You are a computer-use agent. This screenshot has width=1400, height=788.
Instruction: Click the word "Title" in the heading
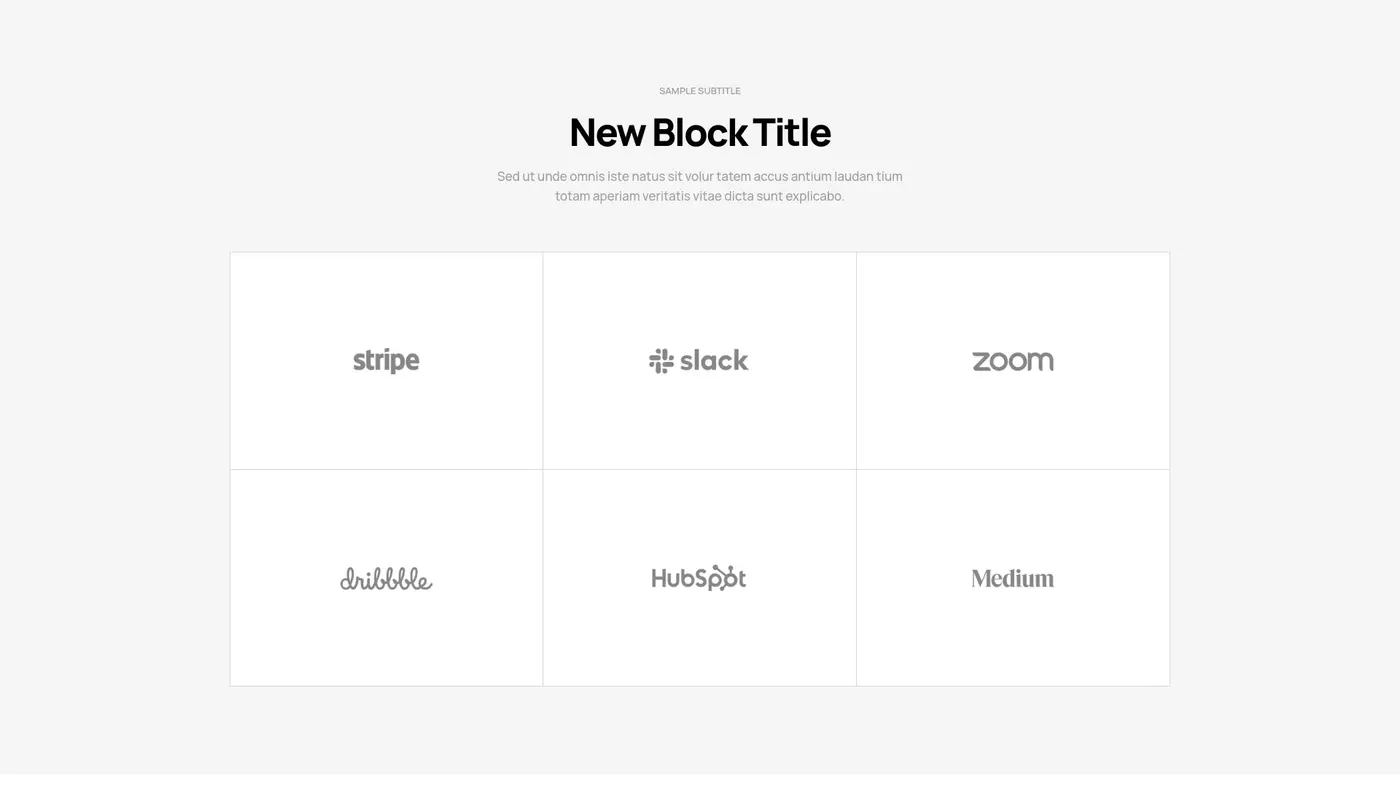[791, 132]
